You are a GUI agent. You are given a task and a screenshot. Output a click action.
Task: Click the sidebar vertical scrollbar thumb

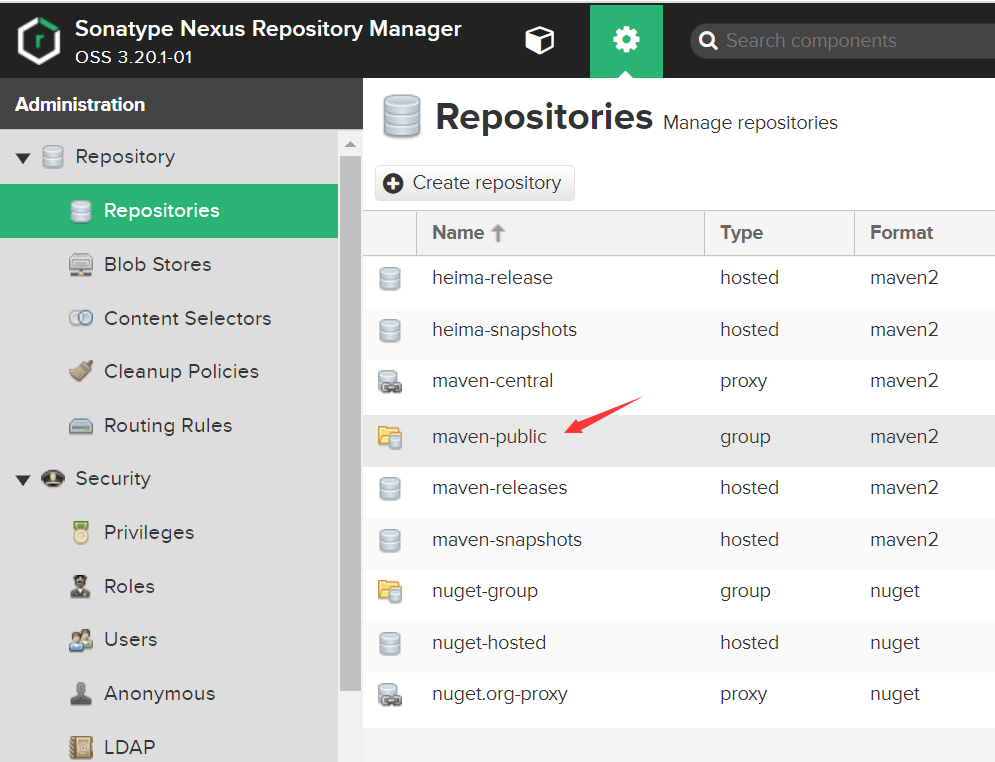(350, 423)
